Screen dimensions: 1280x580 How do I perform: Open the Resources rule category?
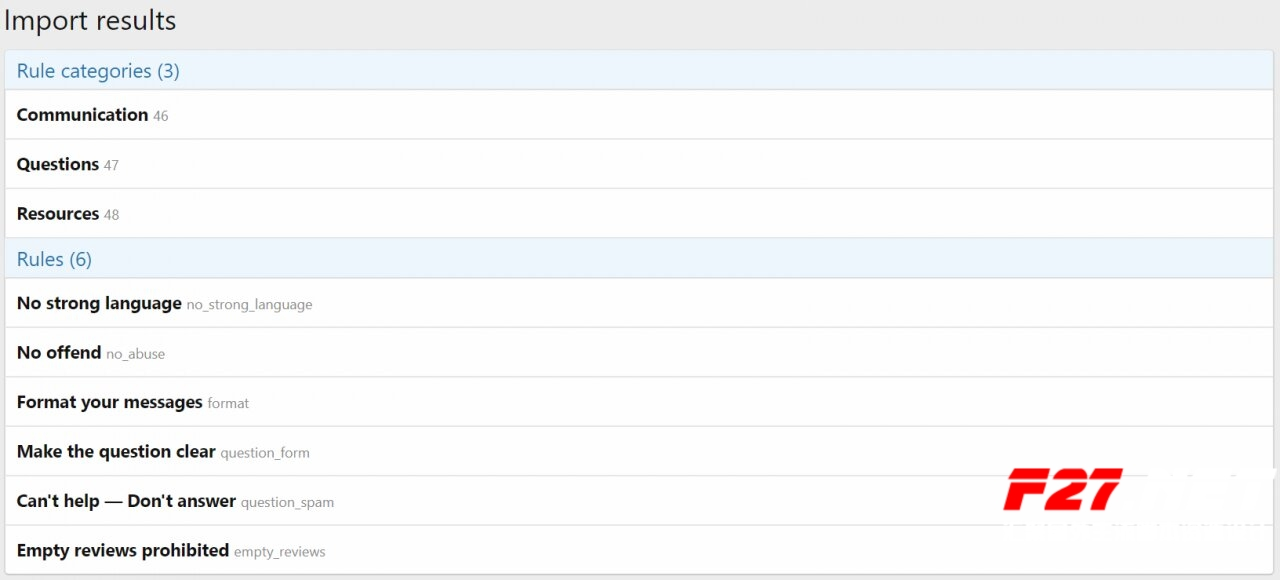(58, 214)
